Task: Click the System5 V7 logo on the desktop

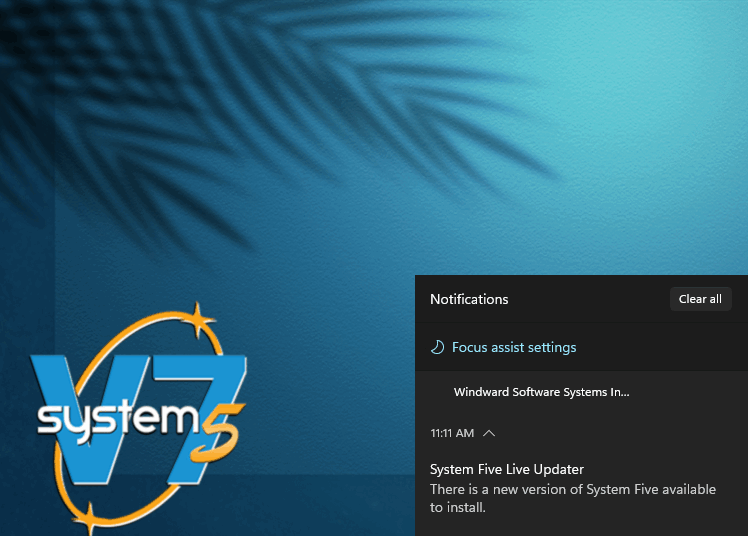Action: [138, 417]
